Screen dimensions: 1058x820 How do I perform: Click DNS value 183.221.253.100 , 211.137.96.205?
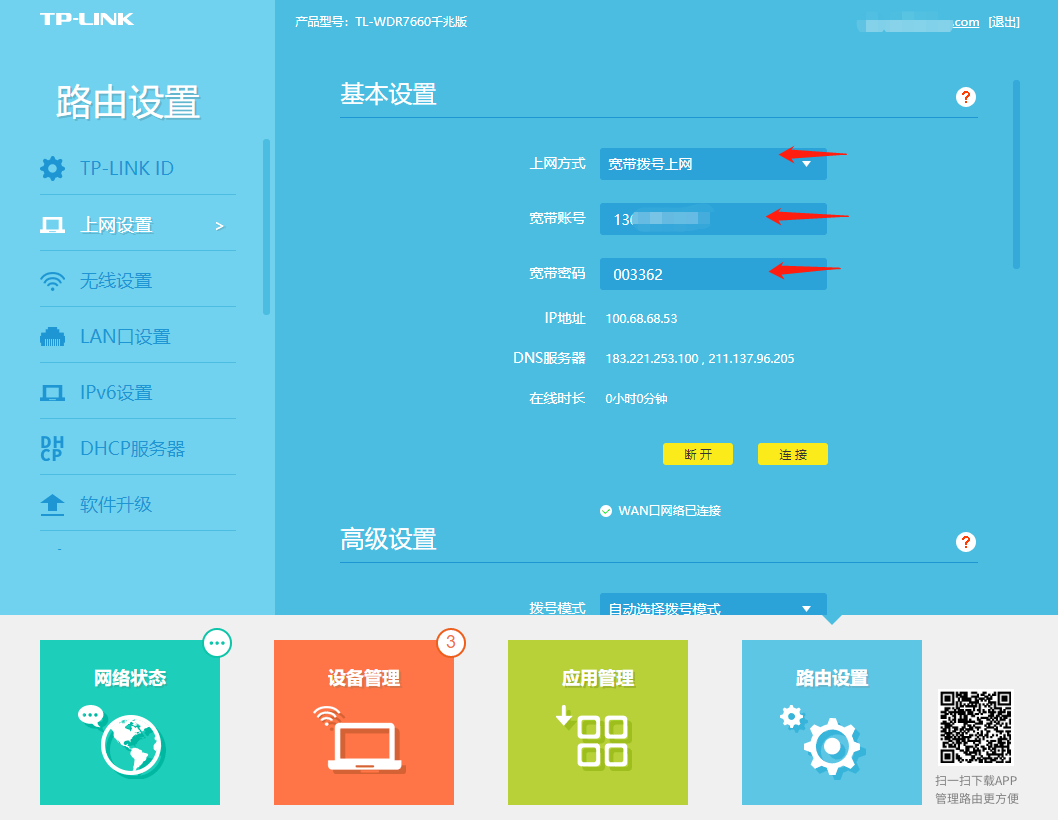pyautogui.click(x=700, y=358)
